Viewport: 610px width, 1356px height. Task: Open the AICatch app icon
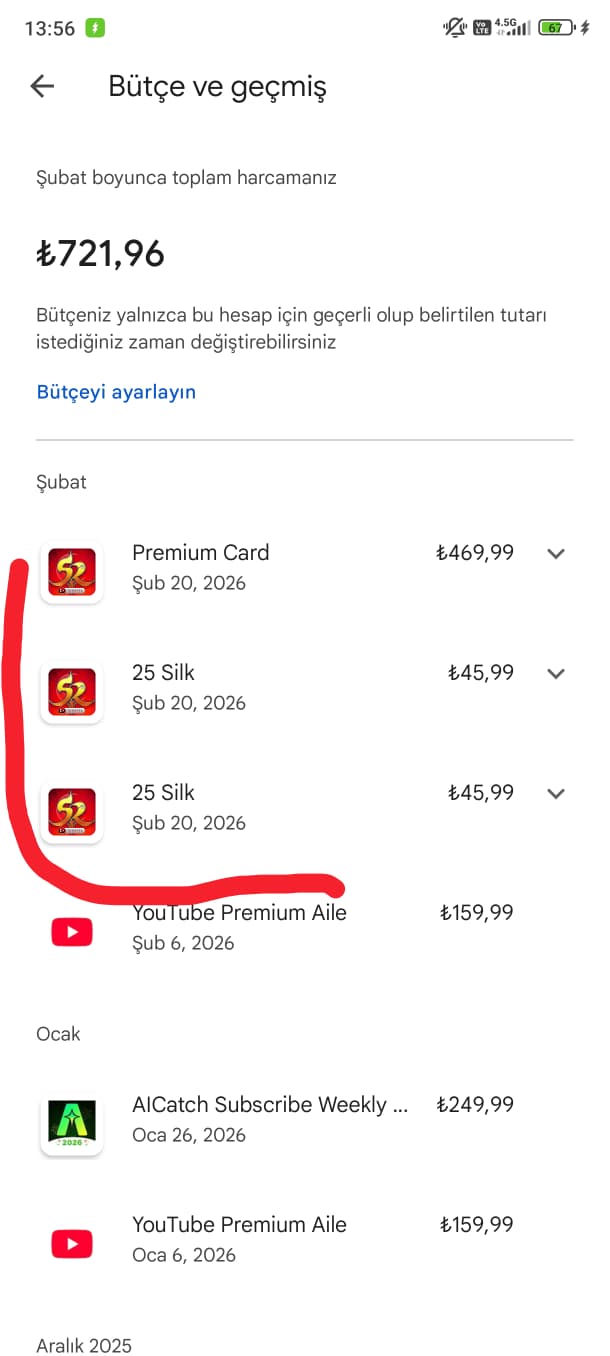pos(72,1124)
